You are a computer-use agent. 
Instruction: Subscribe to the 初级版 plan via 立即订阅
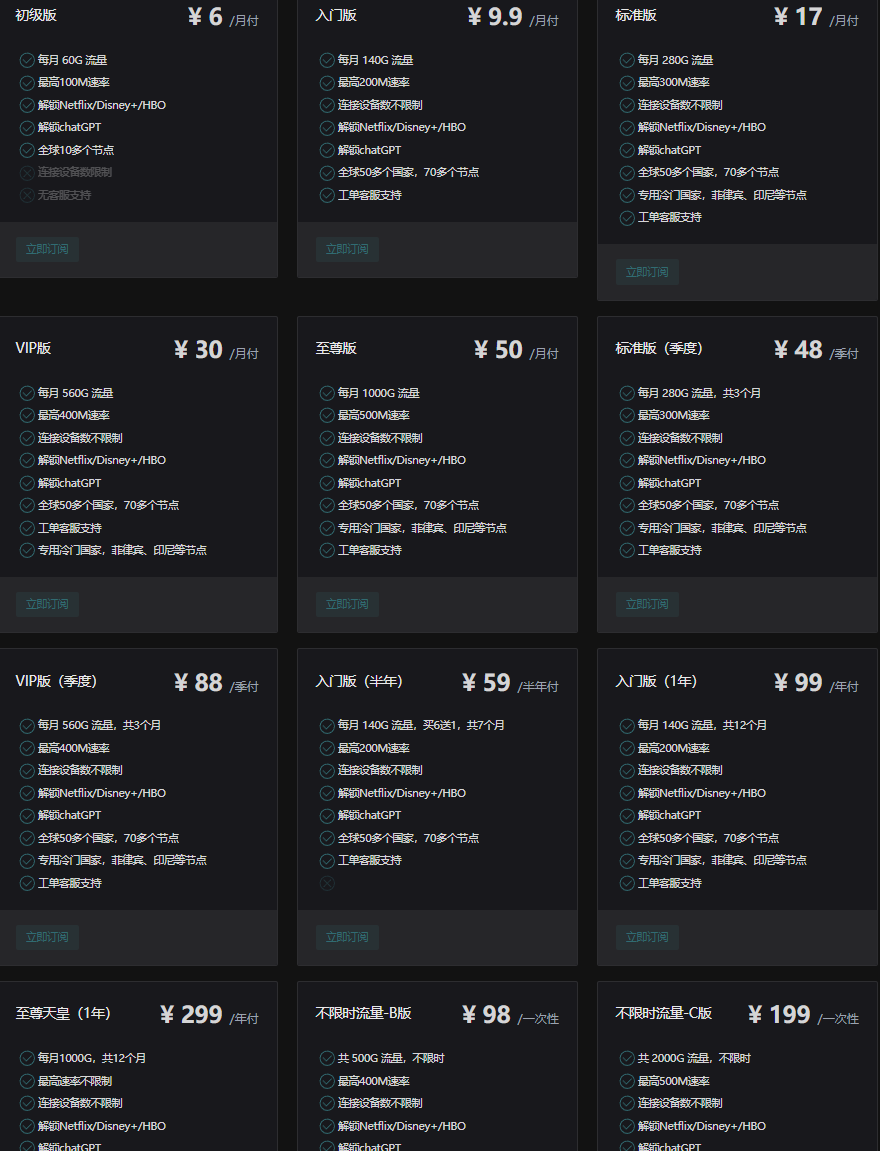[x=47, y=249]
